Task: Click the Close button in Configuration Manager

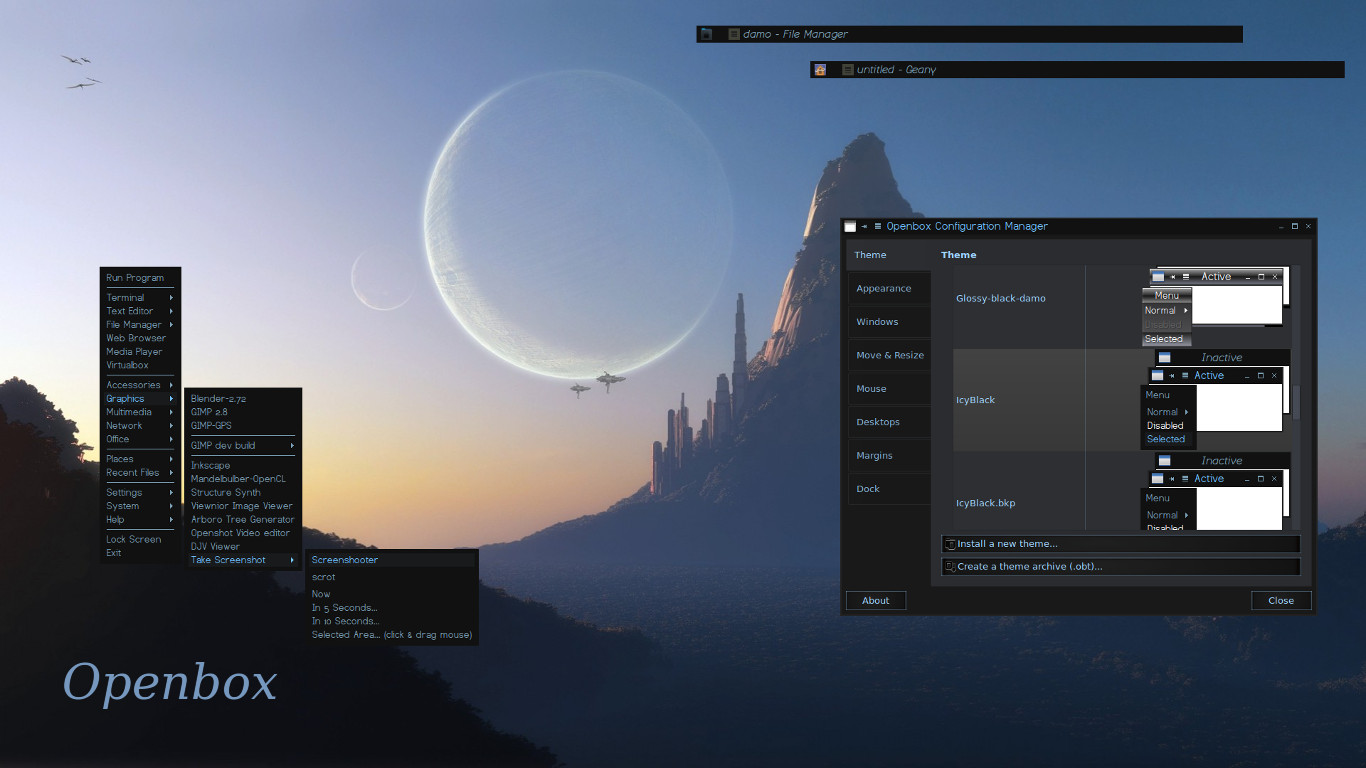Action: (1281, 601)
